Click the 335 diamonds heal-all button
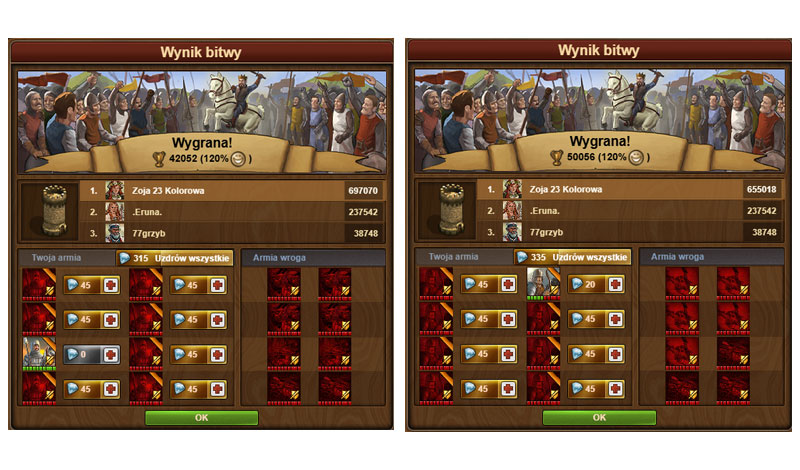Viewport: 800px width, 470px height. (x=572, y=257)
